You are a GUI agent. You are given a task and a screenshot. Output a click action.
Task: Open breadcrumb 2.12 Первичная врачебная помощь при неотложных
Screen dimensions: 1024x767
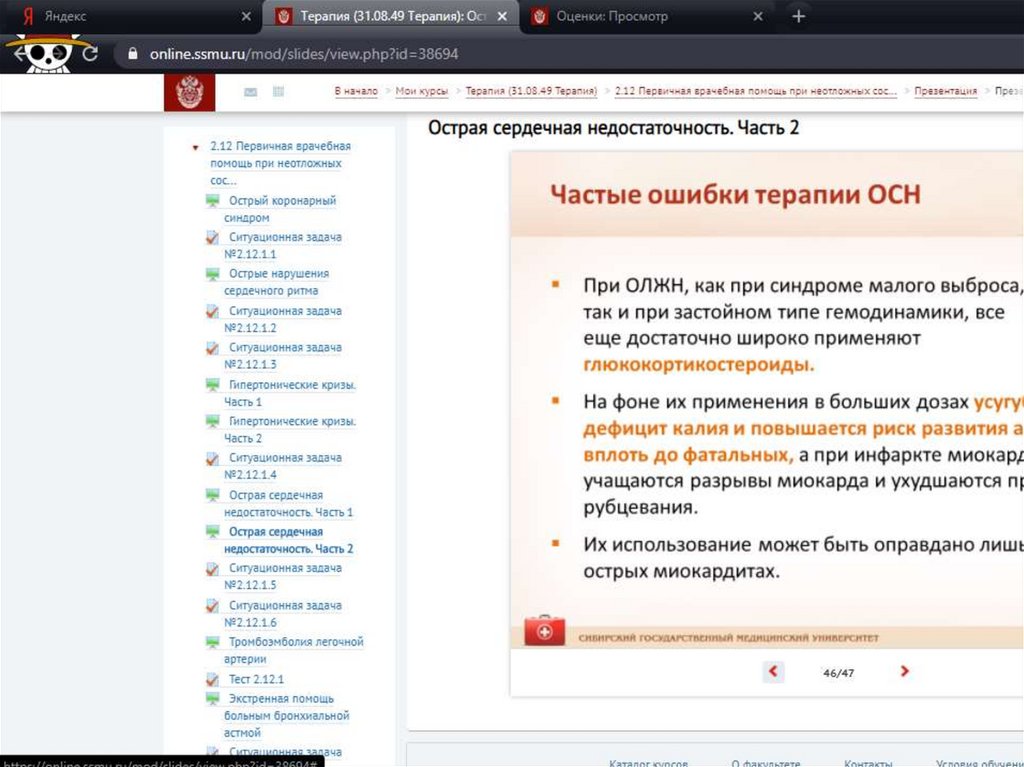point(756,91)
